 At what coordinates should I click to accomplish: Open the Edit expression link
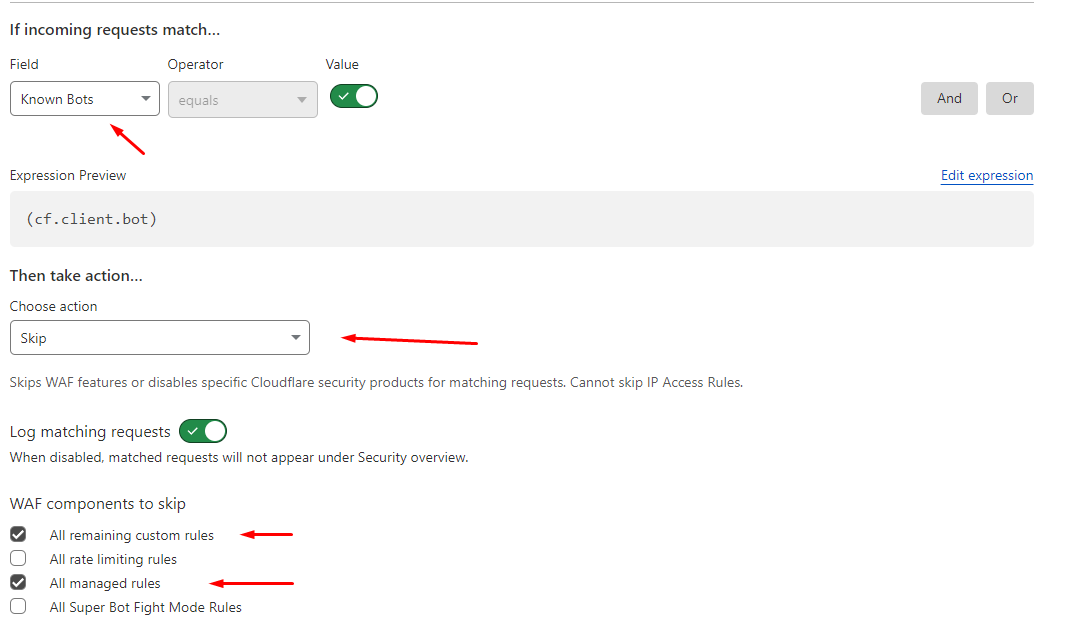[987, 175]
